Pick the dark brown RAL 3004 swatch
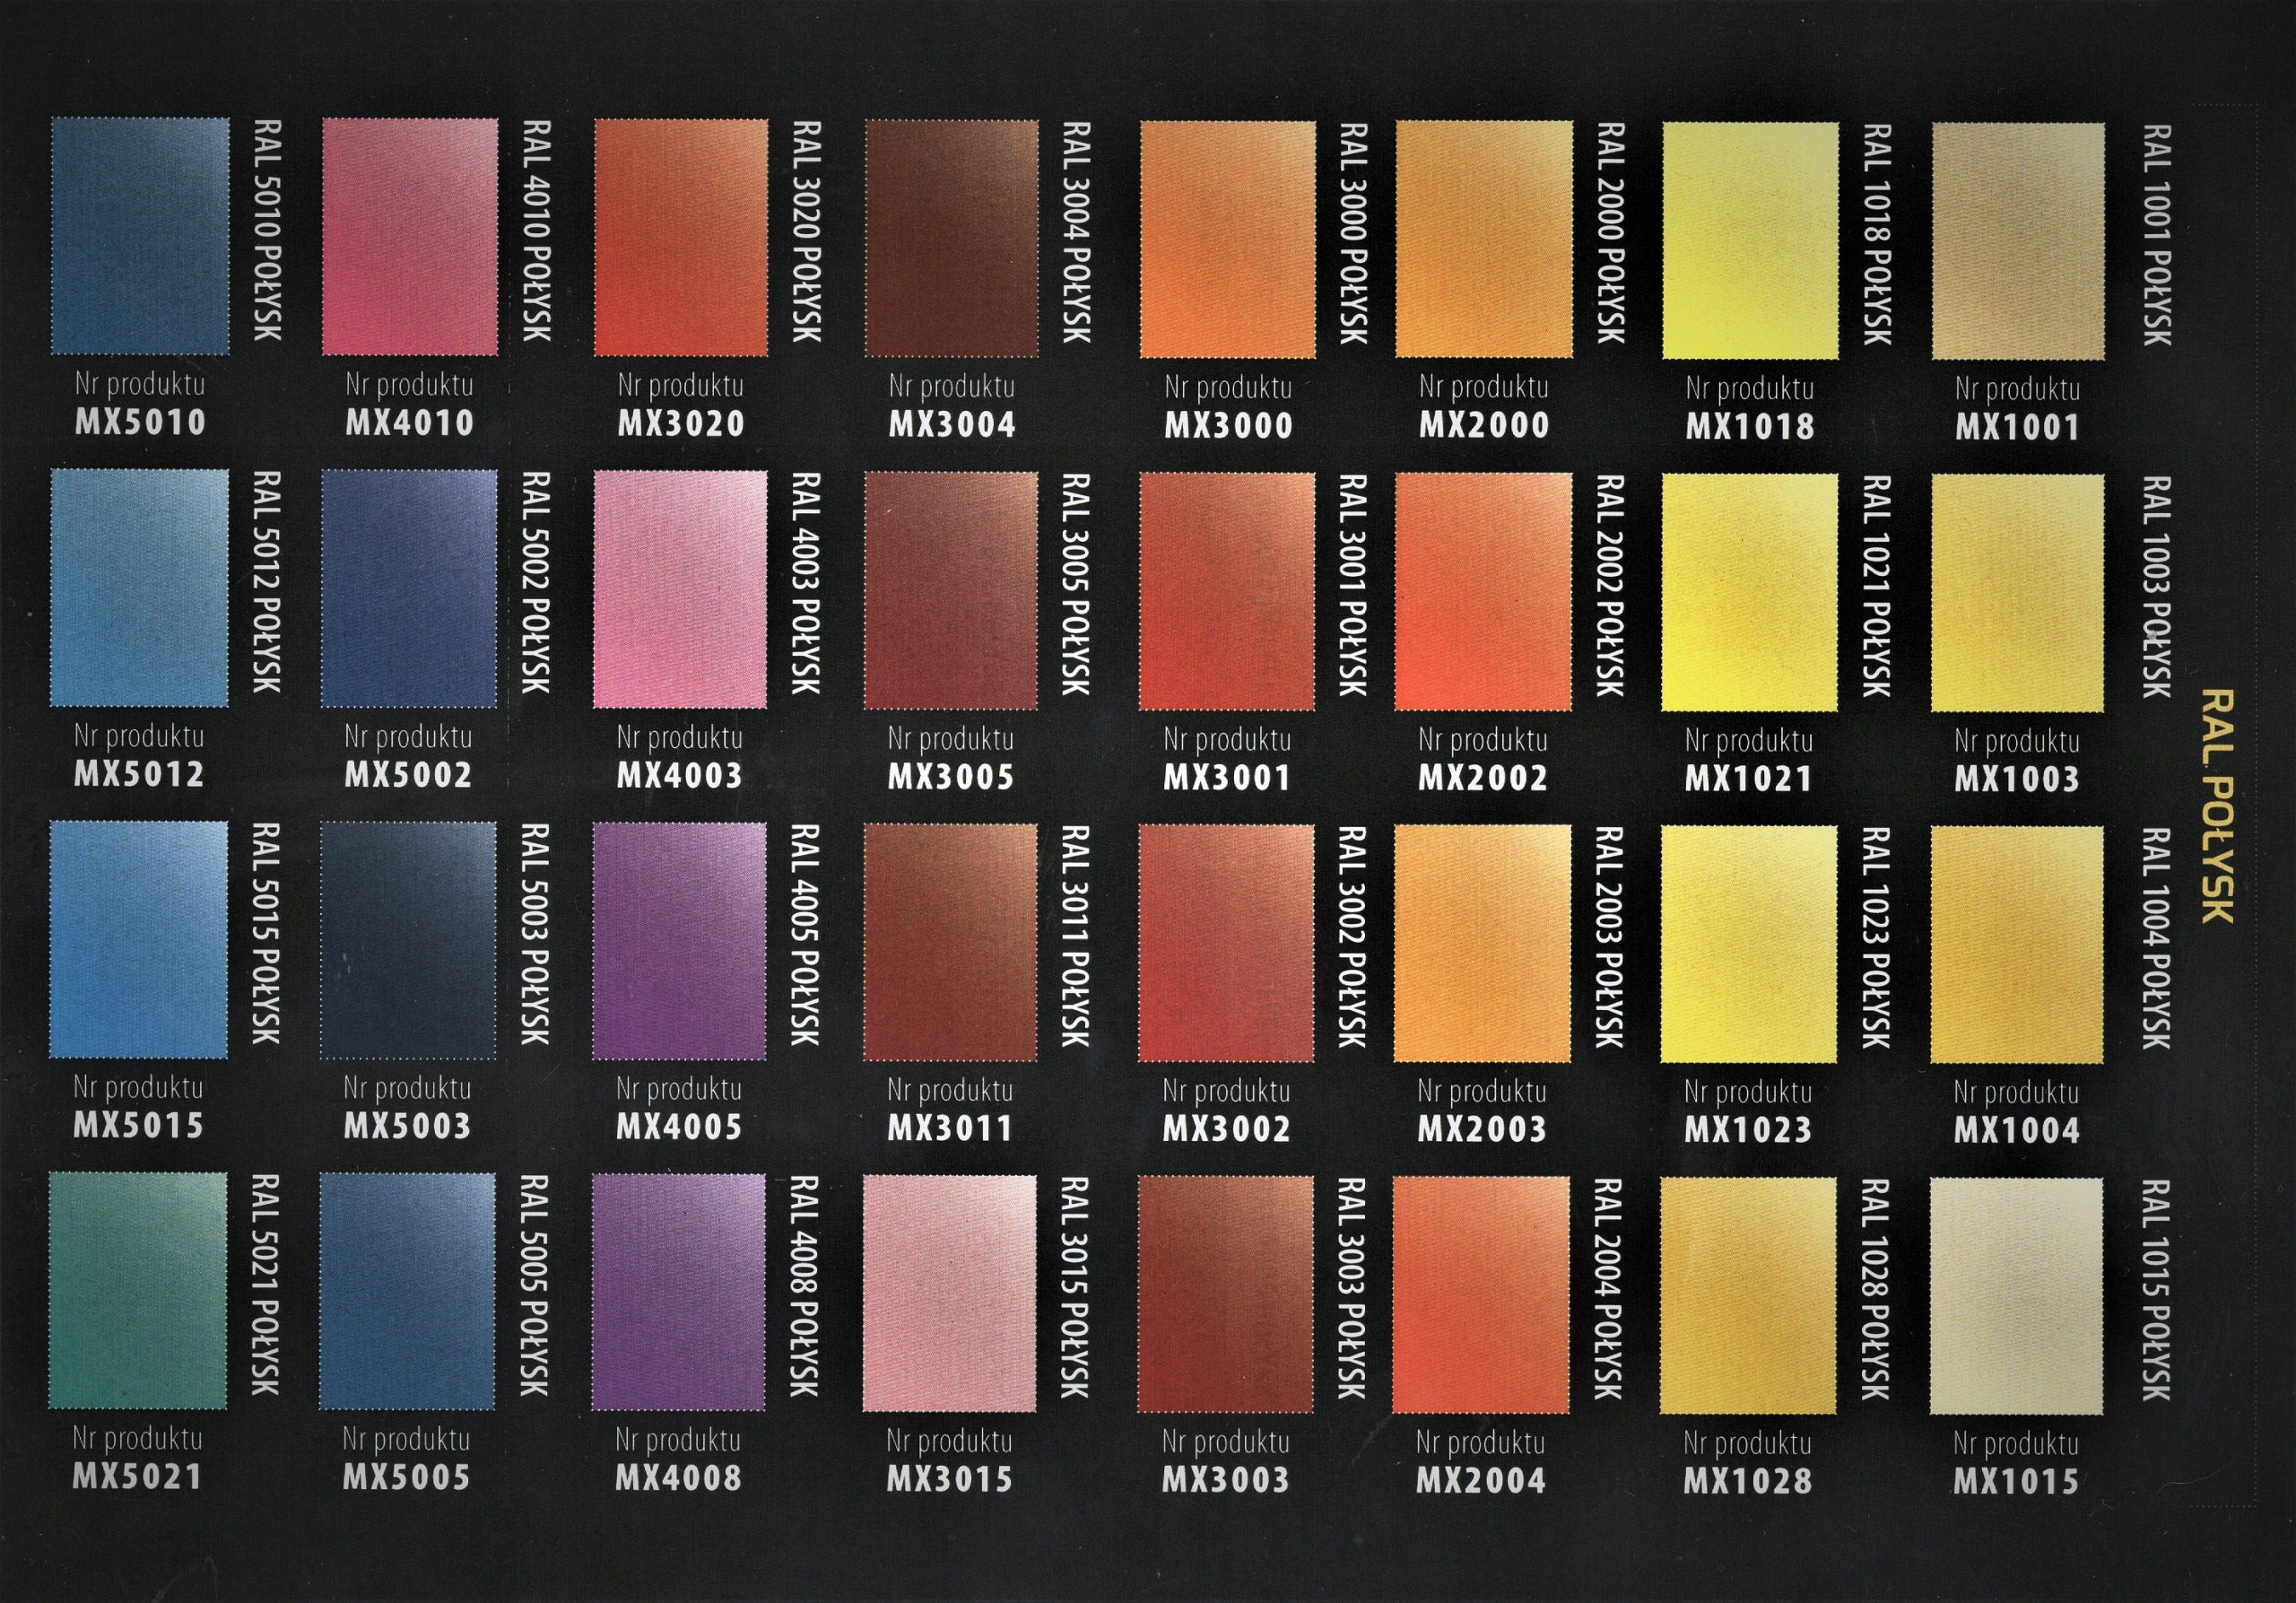2296x1603 pixels. click(x=951, y=238)
